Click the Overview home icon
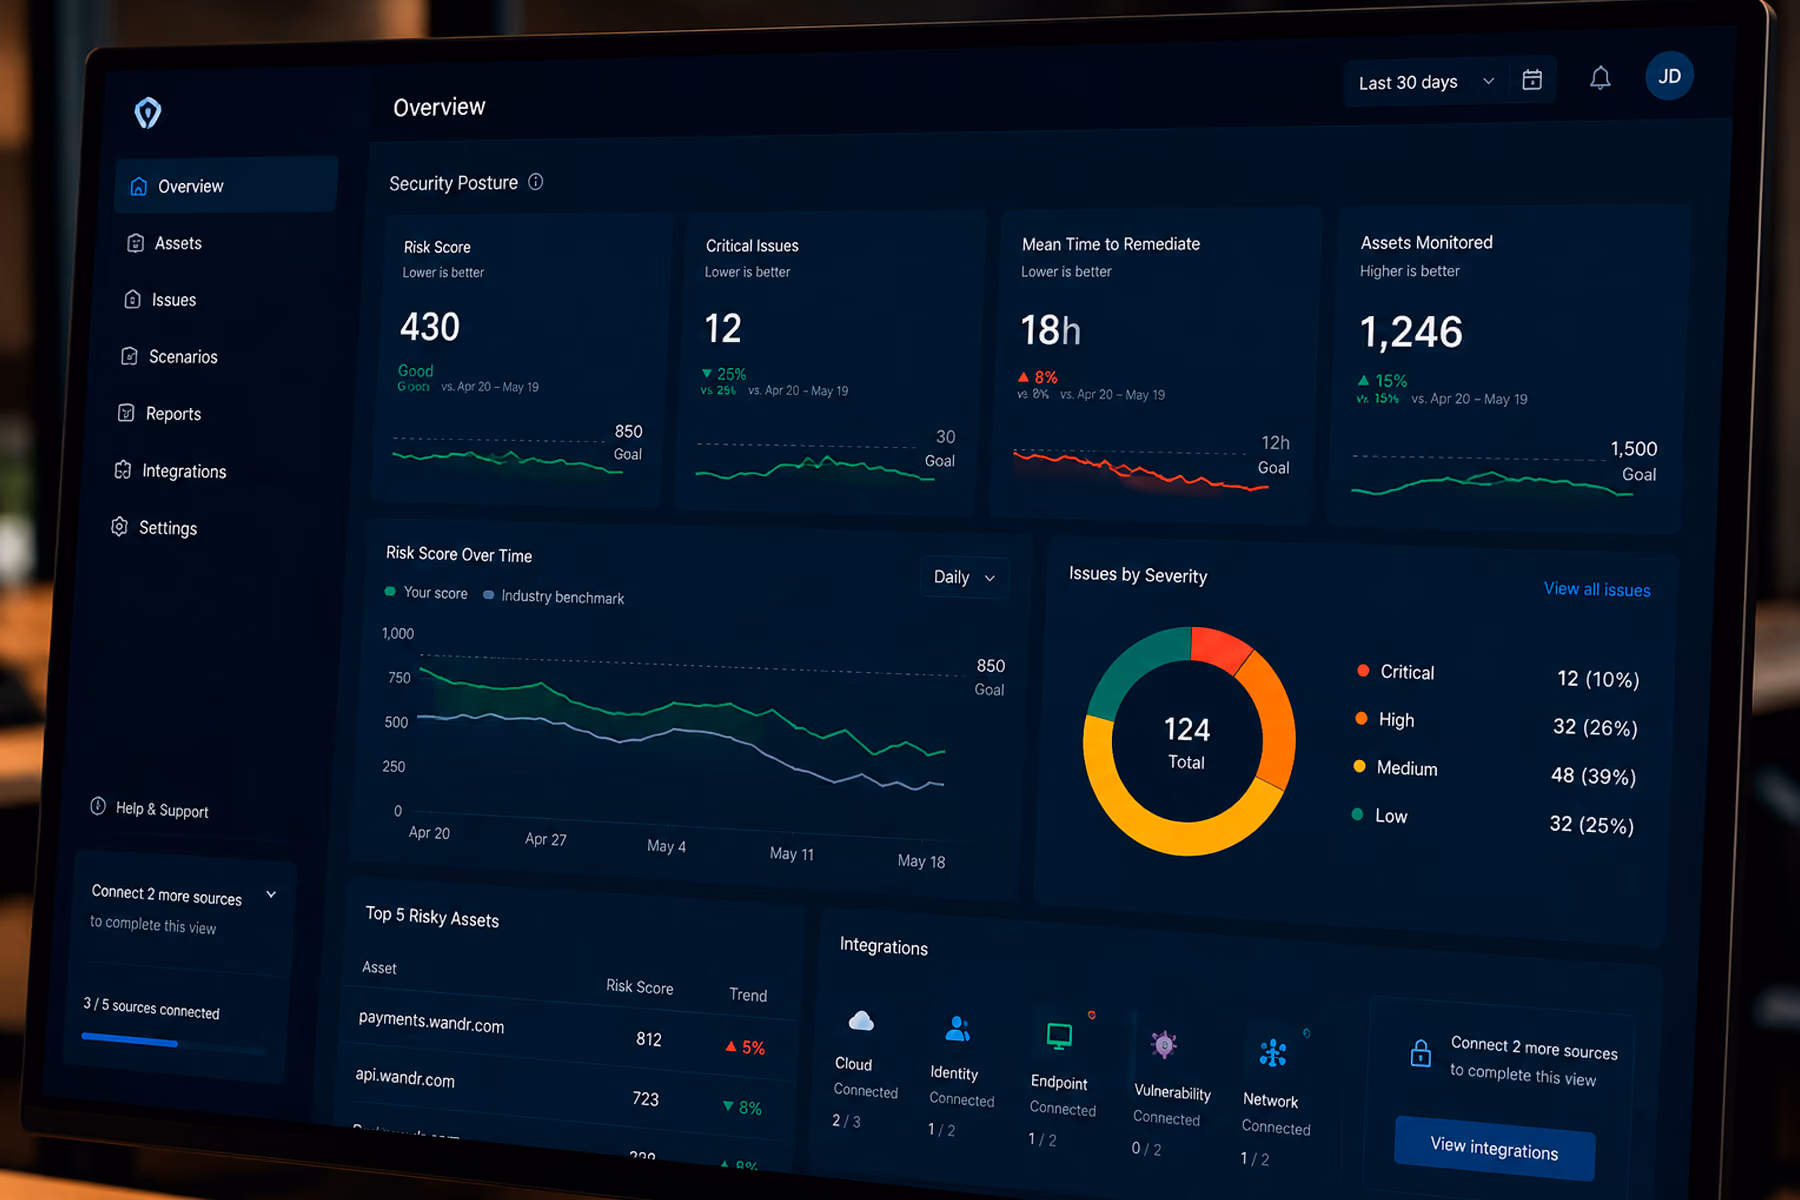 coord(139,186)
